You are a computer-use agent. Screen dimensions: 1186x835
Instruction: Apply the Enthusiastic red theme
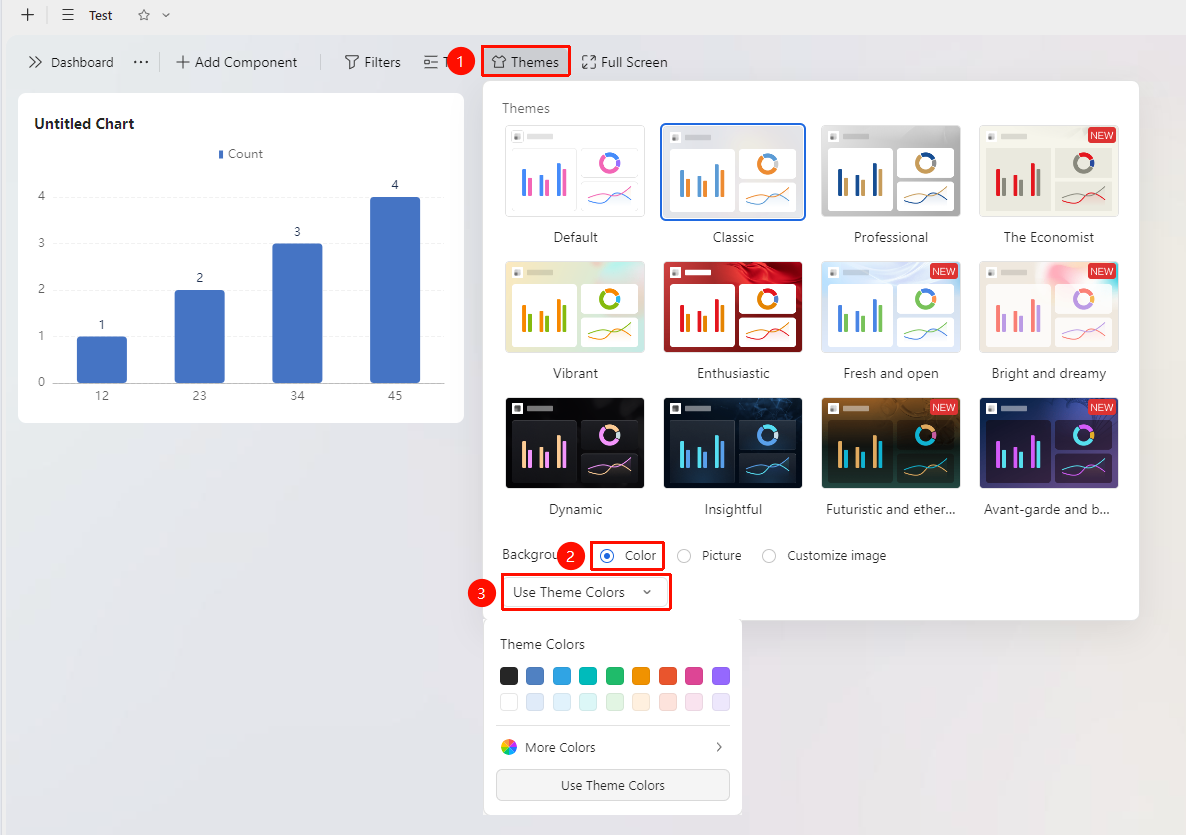733,307
